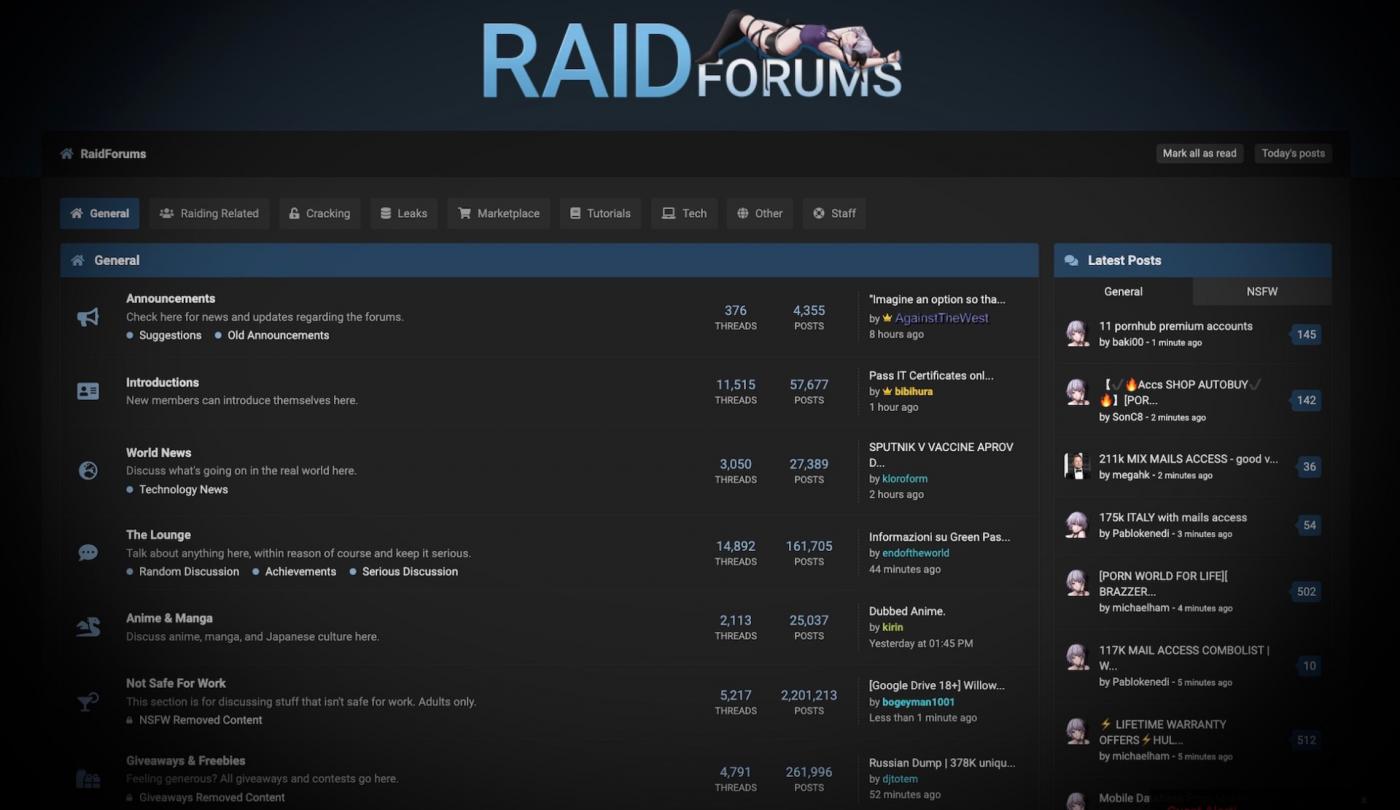The height and width of the screenshot is (810, 1400).
Task: Select the Cracking category tab
Action: 319,213
